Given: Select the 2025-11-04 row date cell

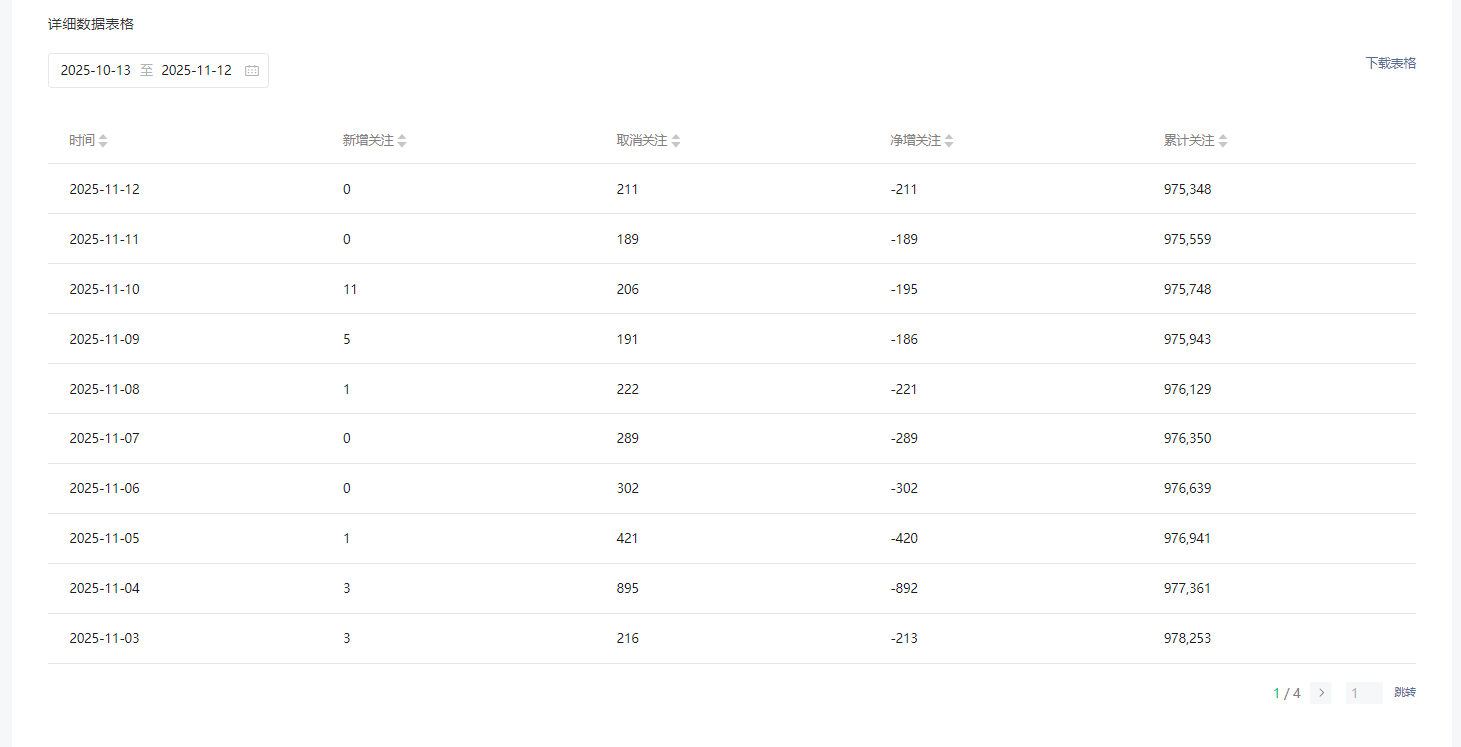Looking at the screenshot, I should click(x=104, y=588).
